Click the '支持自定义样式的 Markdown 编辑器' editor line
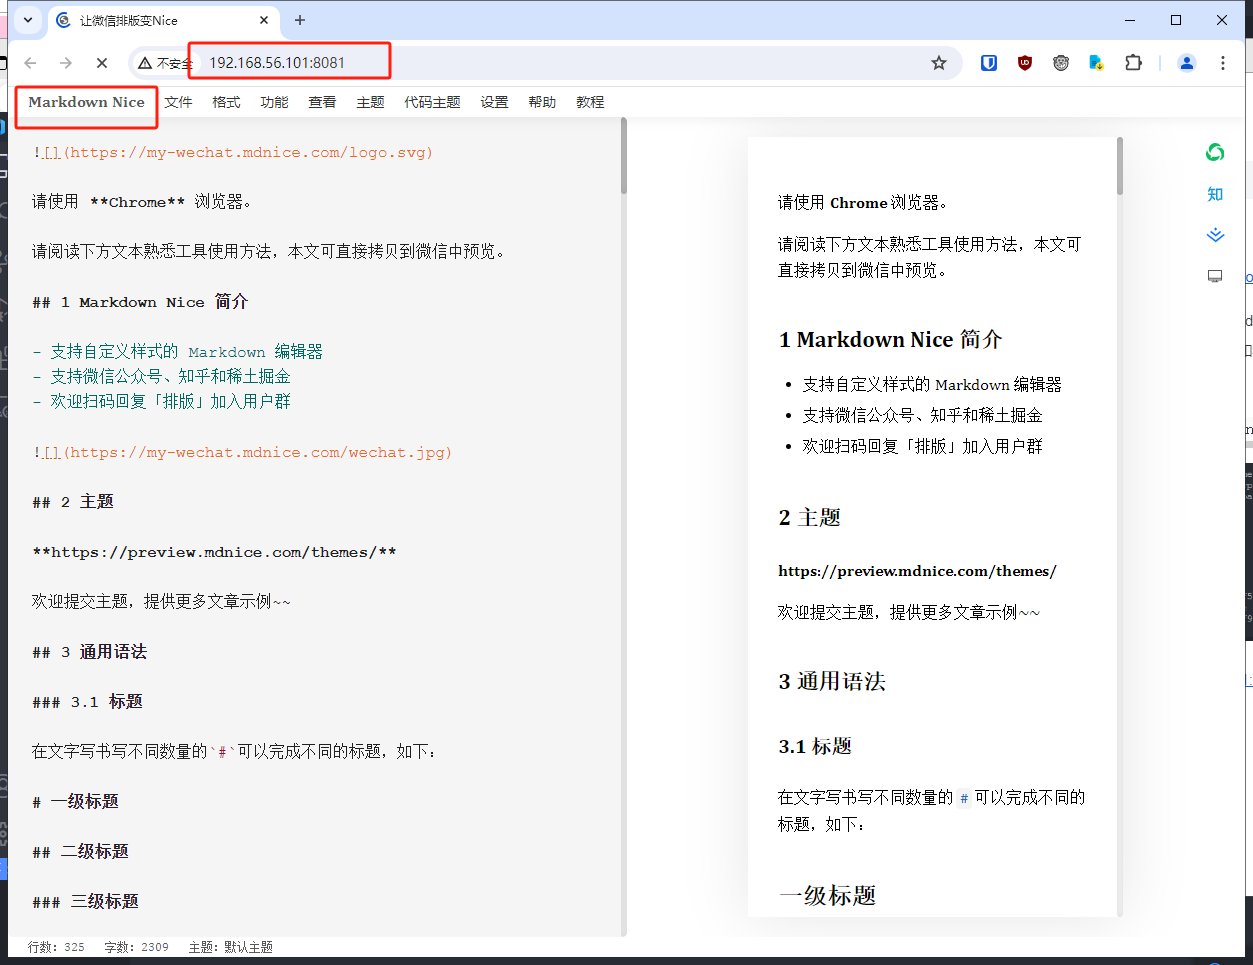Viewport: 1253px width, 965px height. [x=178, y=352]
